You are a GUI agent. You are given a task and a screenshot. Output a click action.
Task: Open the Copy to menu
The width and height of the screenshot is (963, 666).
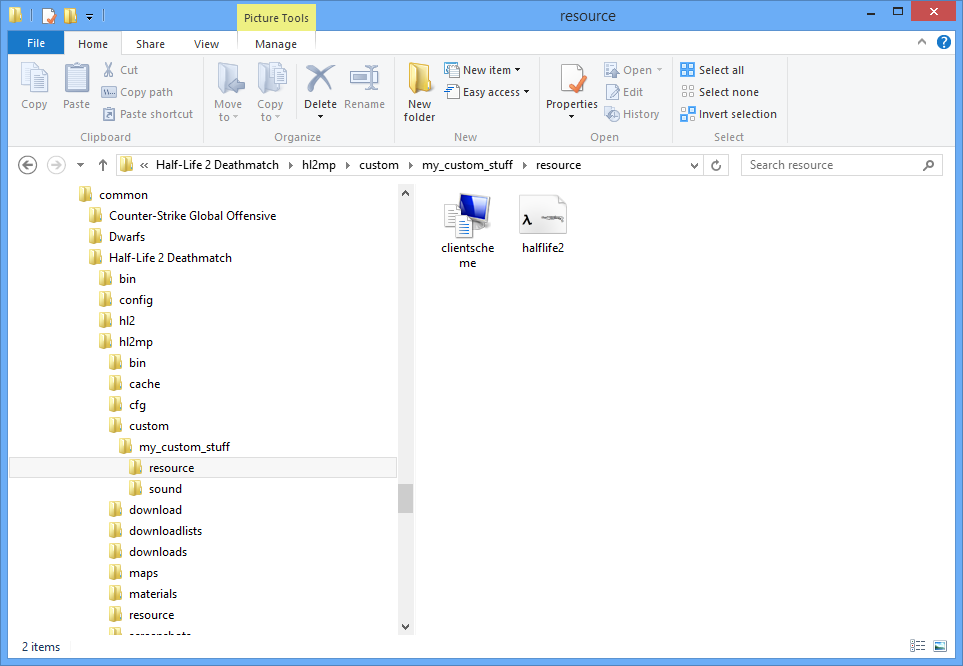click(270, 92)
